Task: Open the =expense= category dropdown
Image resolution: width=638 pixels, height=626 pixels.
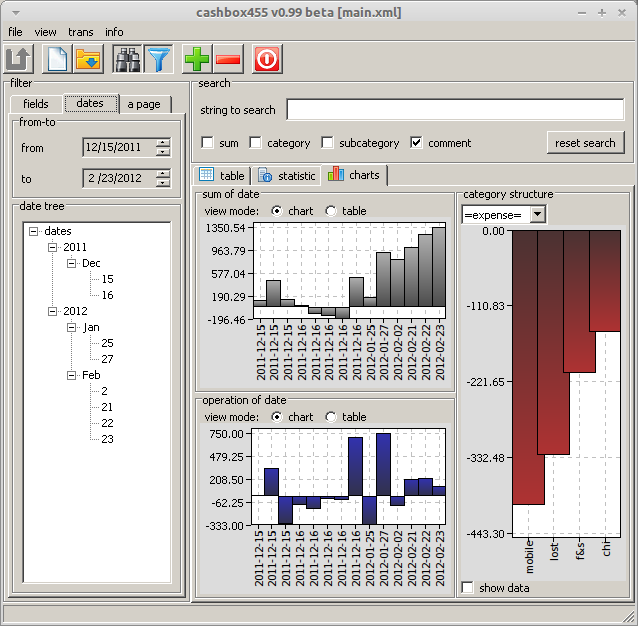Action: [537, 214]
